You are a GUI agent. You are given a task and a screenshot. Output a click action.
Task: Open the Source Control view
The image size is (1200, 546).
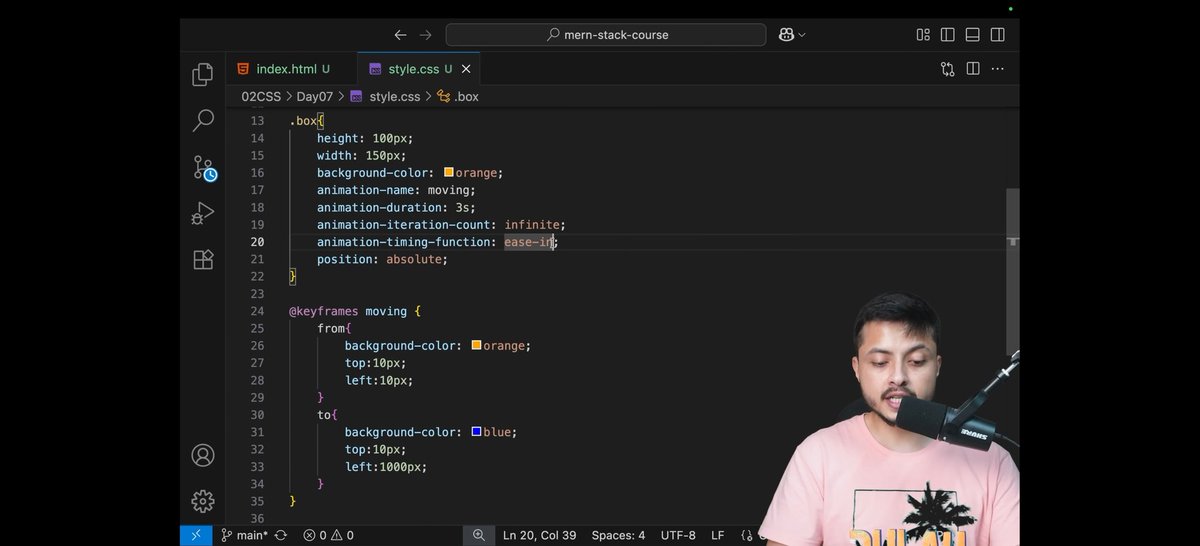(x=204, y=168)
